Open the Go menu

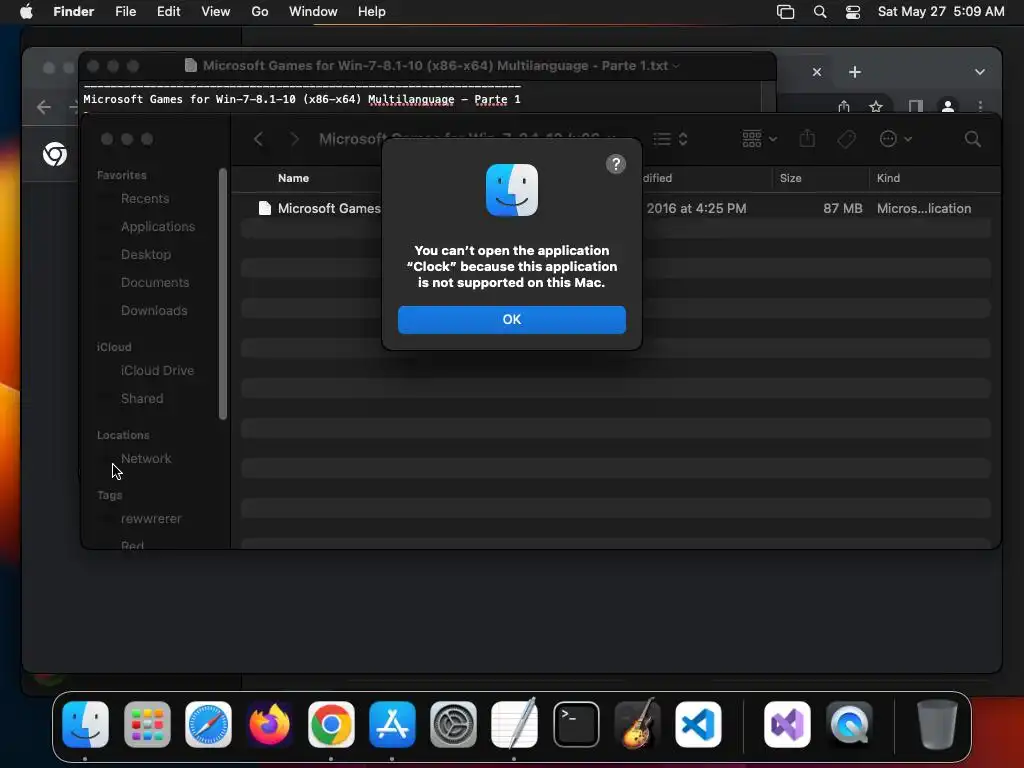[x=260, y=12]
